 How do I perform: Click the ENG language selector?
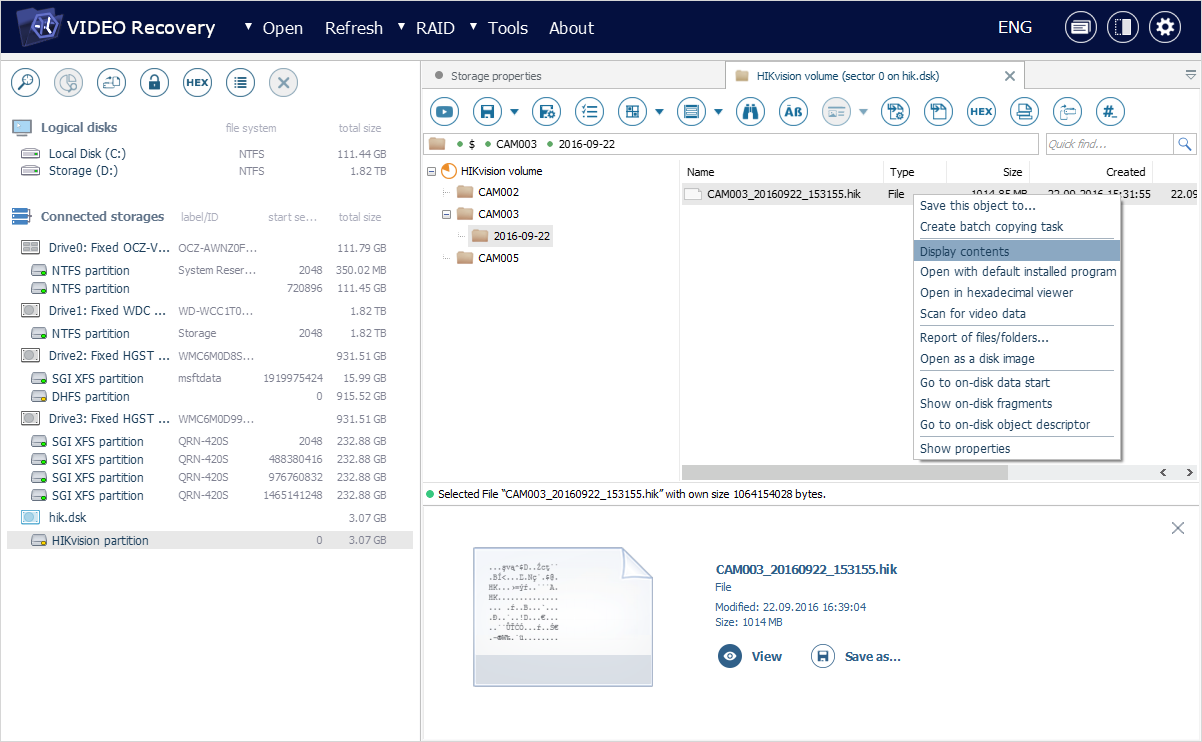tap(1015, 28)
